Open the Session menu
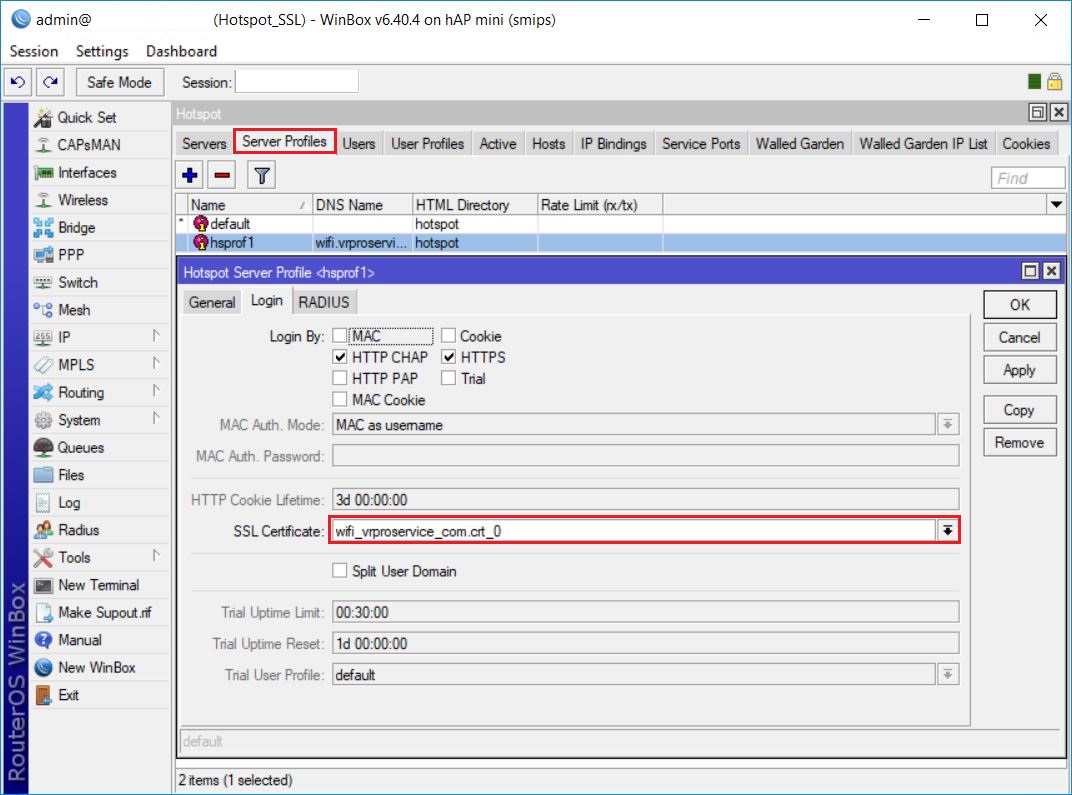 [x=34, y=51]
